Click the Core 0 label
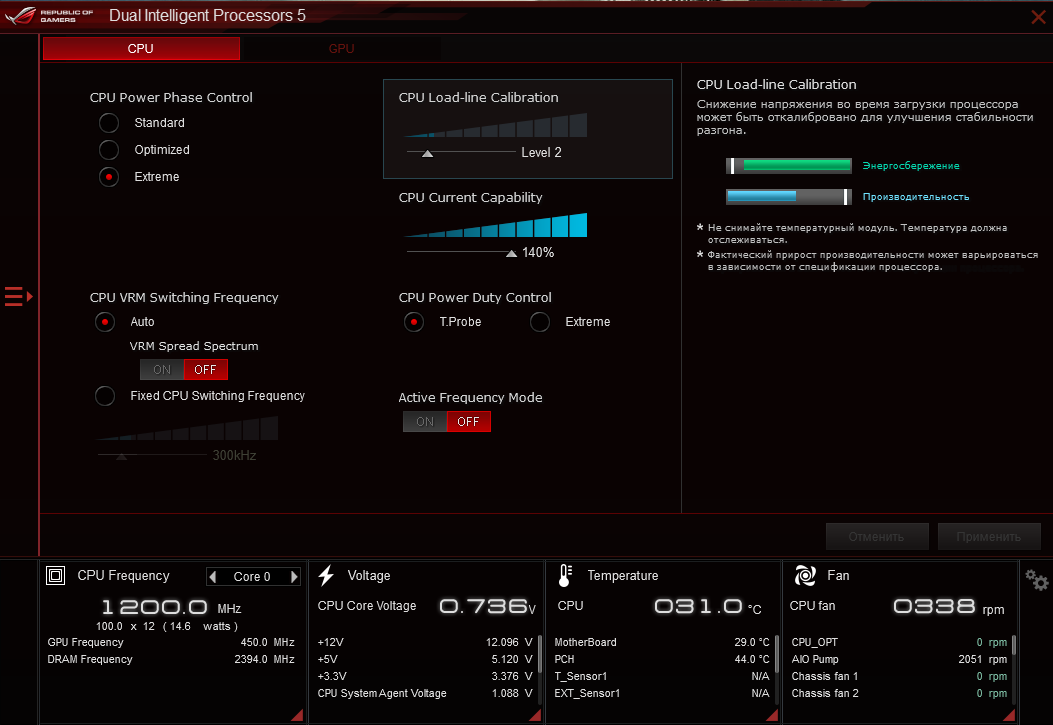 click(252, 577)
